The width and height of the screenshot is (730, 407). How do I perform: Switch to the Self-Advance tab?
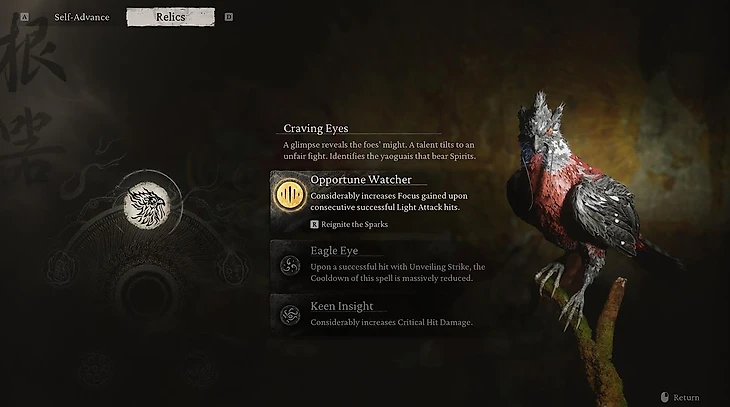[x=81, y=17]
